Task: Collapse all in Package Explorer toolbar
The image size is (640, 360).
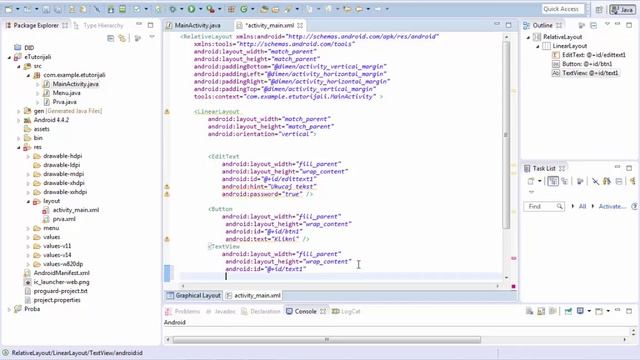Action: [111, 38]
